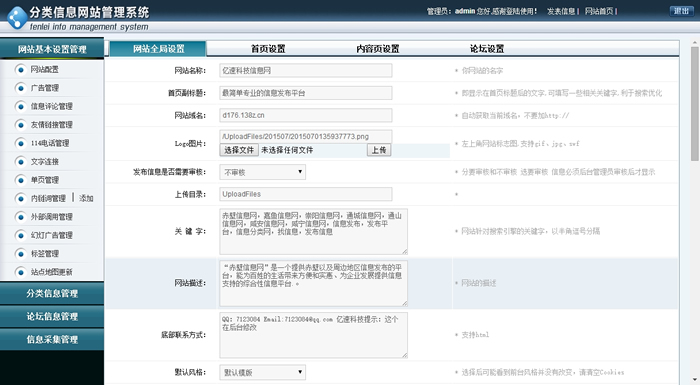Click the page vertical scrollbar thumb
Image resolution: width=700 pixels, height=385 pixels.
tap(695, 104)
